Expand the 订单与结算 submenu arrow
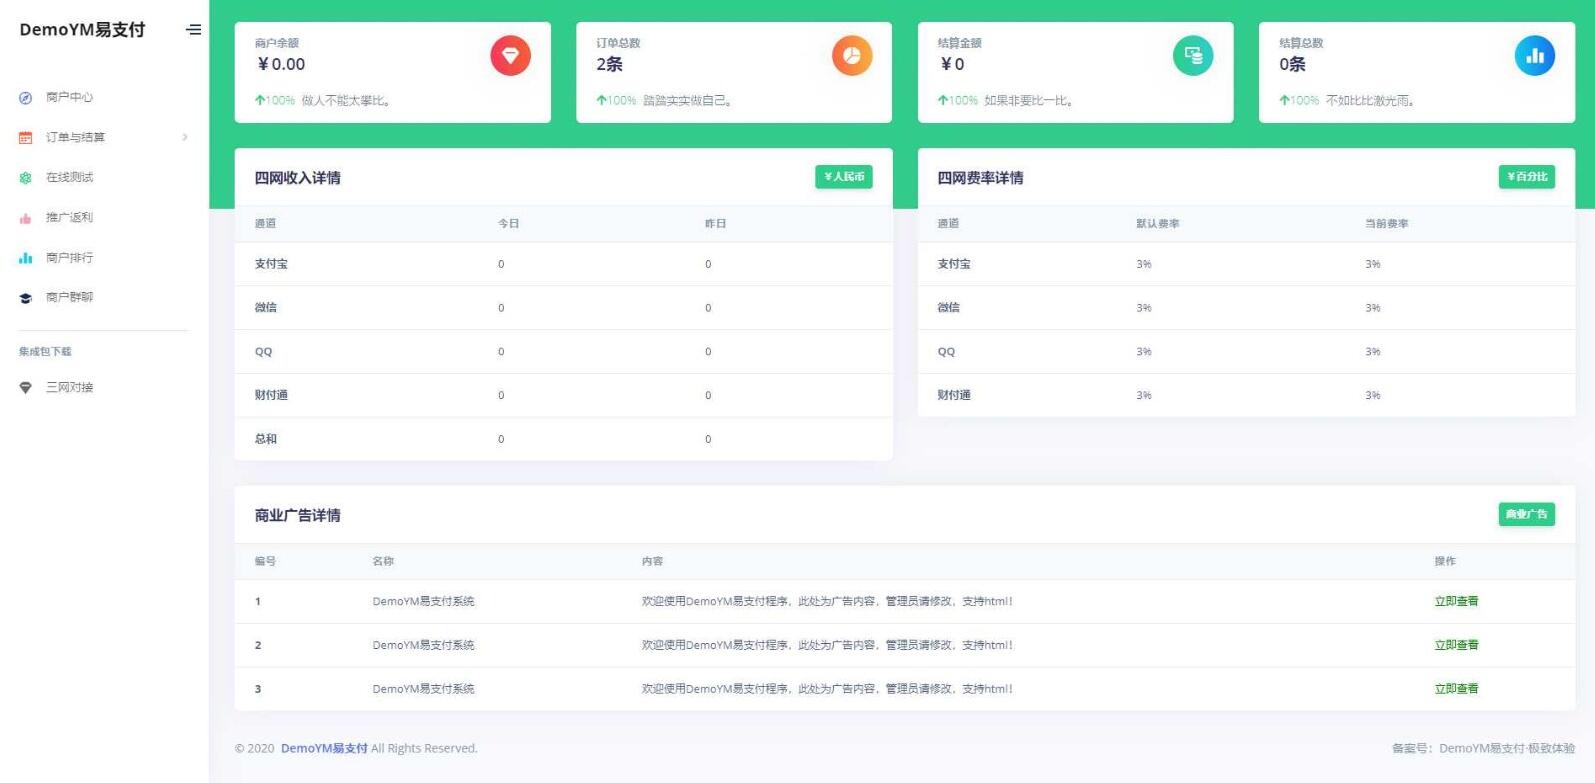The image size is (1595, 783). (185, 137)
